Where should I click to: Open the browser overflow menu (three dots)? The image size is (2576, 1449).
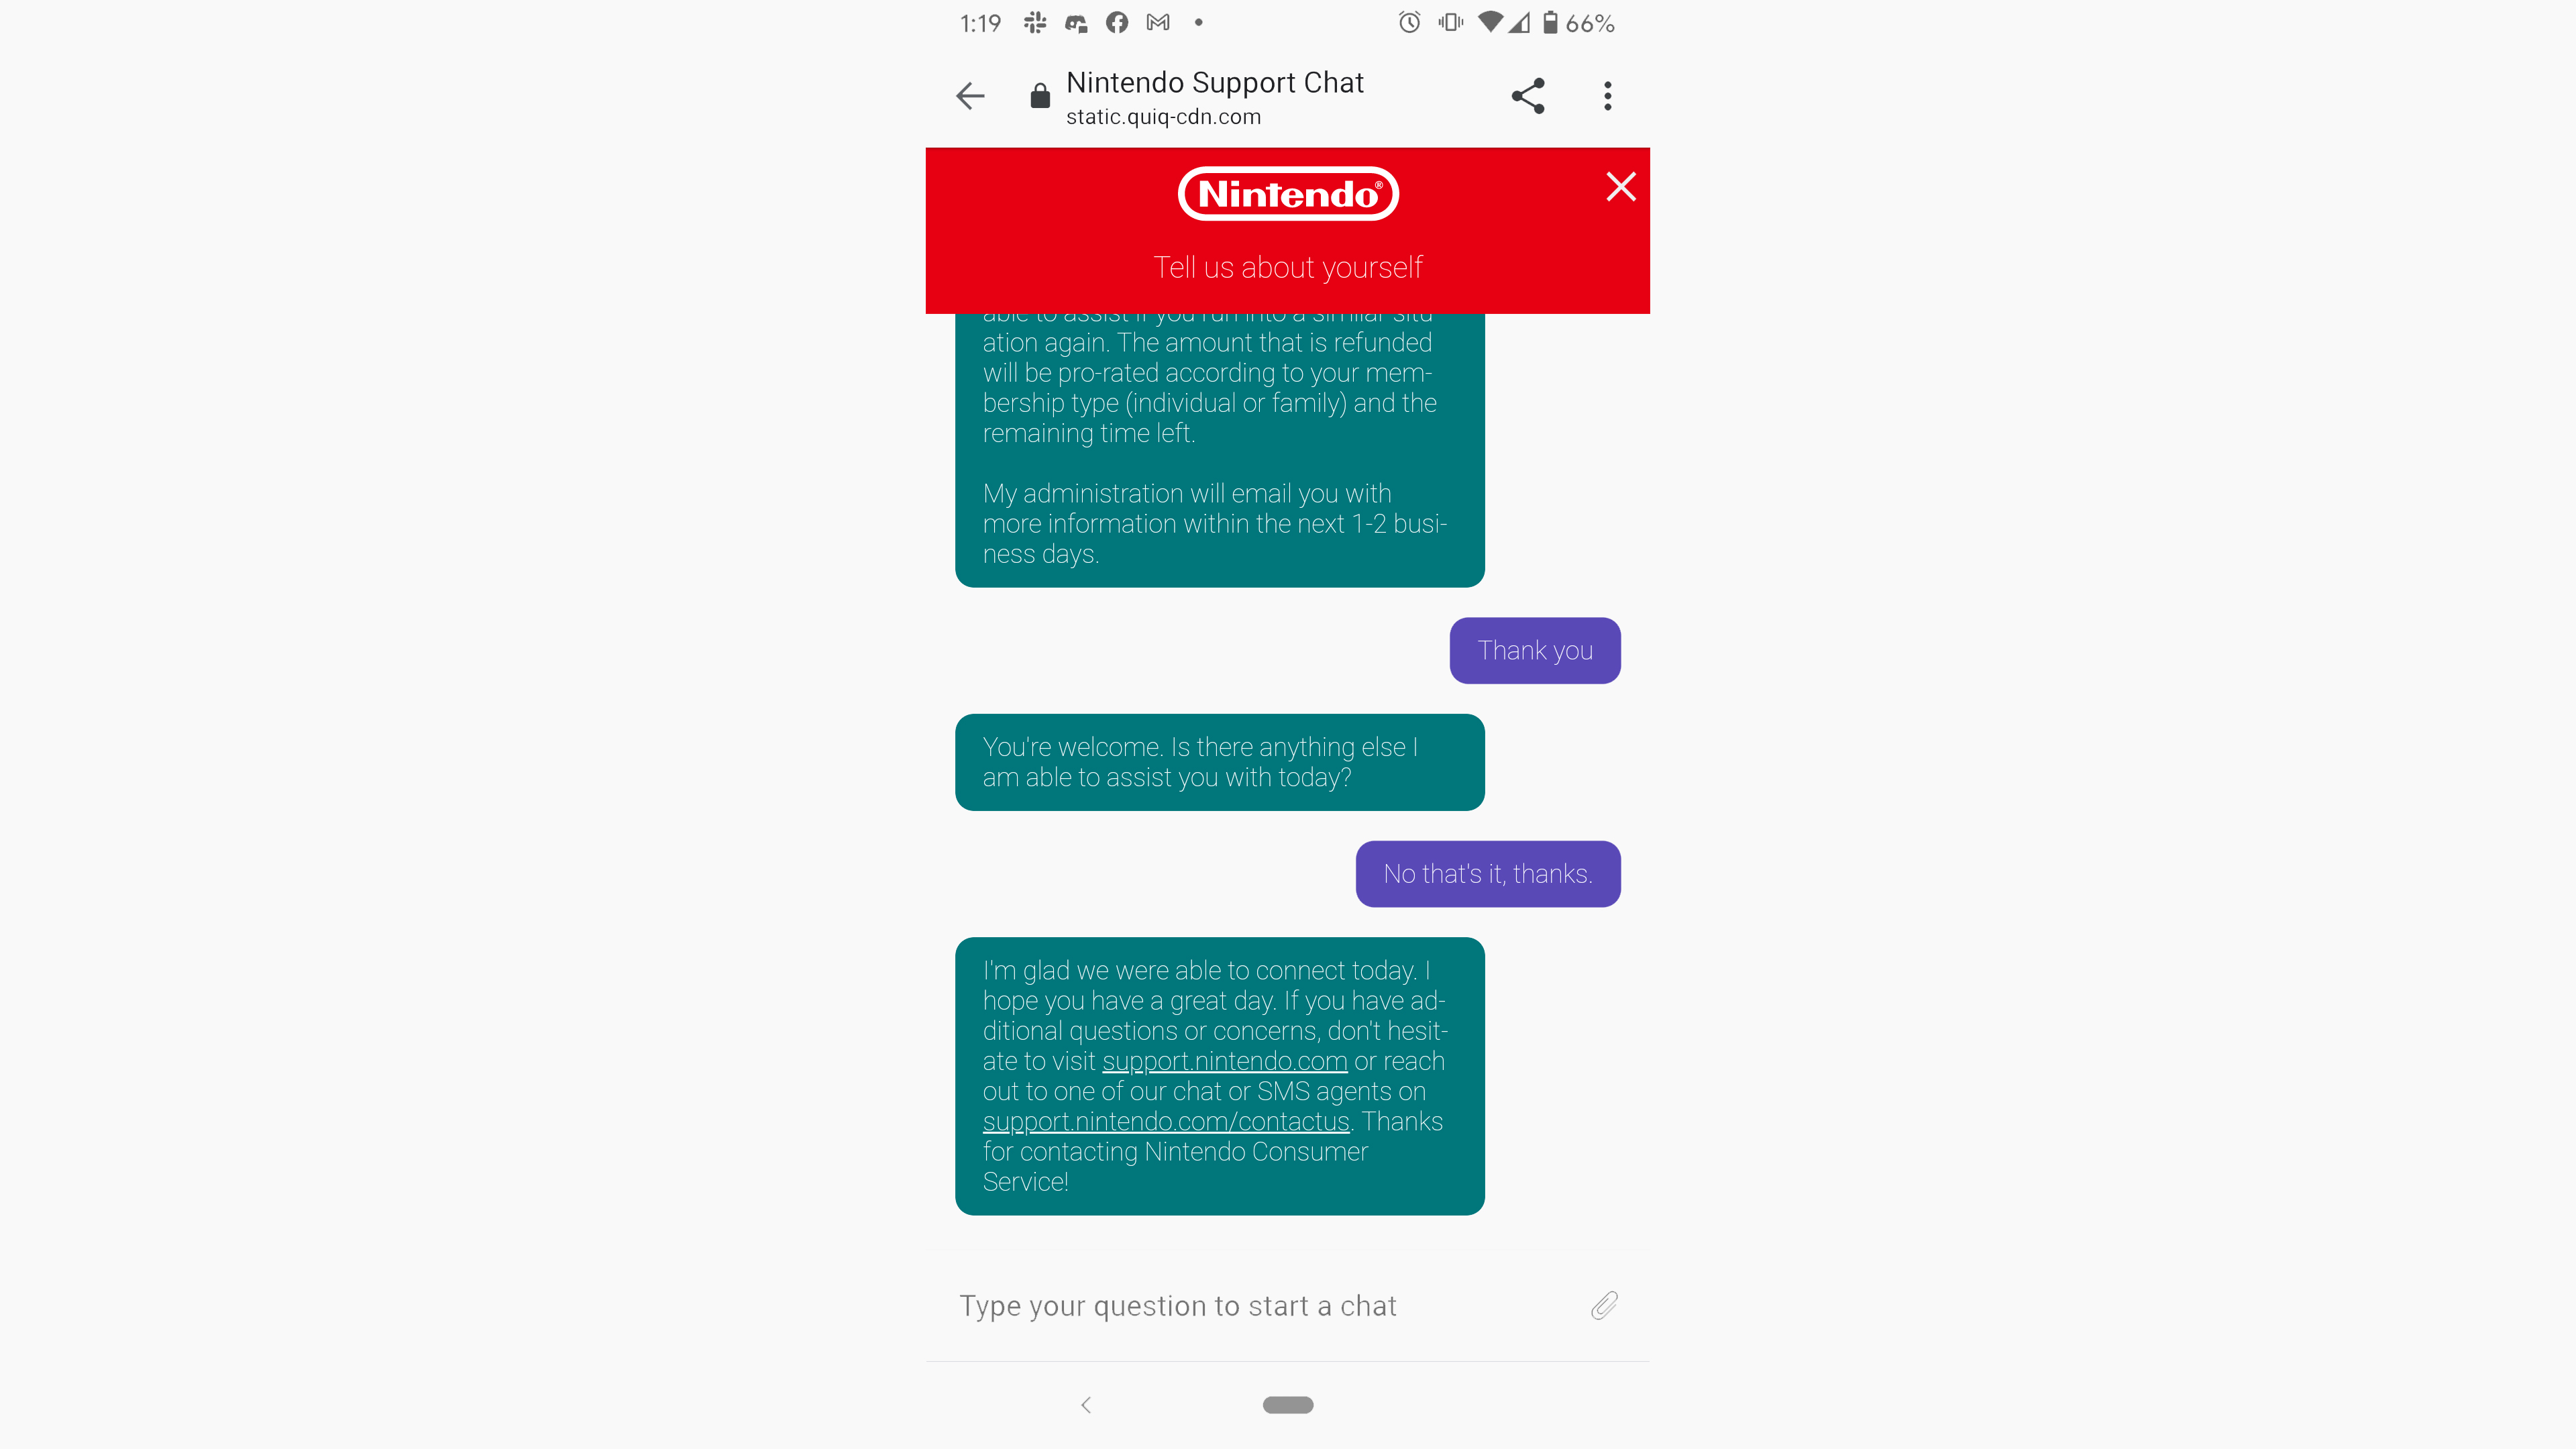point(1607,95)
